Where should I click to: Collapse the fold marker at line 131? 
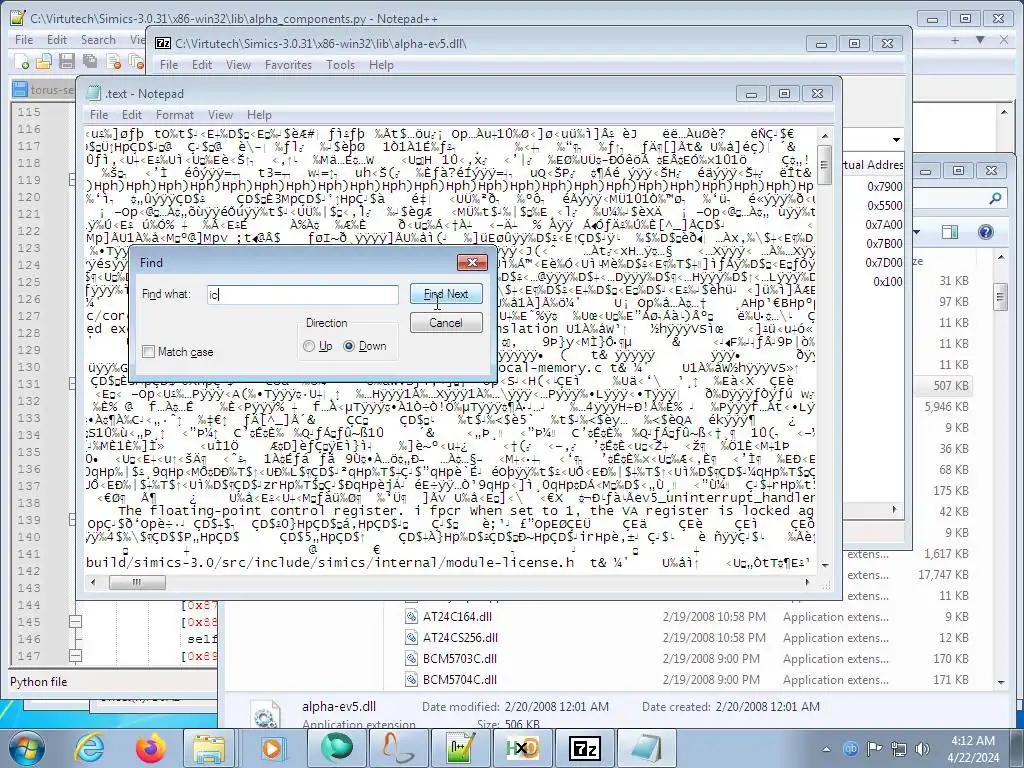pyautogui.click(x=74, y=383)
